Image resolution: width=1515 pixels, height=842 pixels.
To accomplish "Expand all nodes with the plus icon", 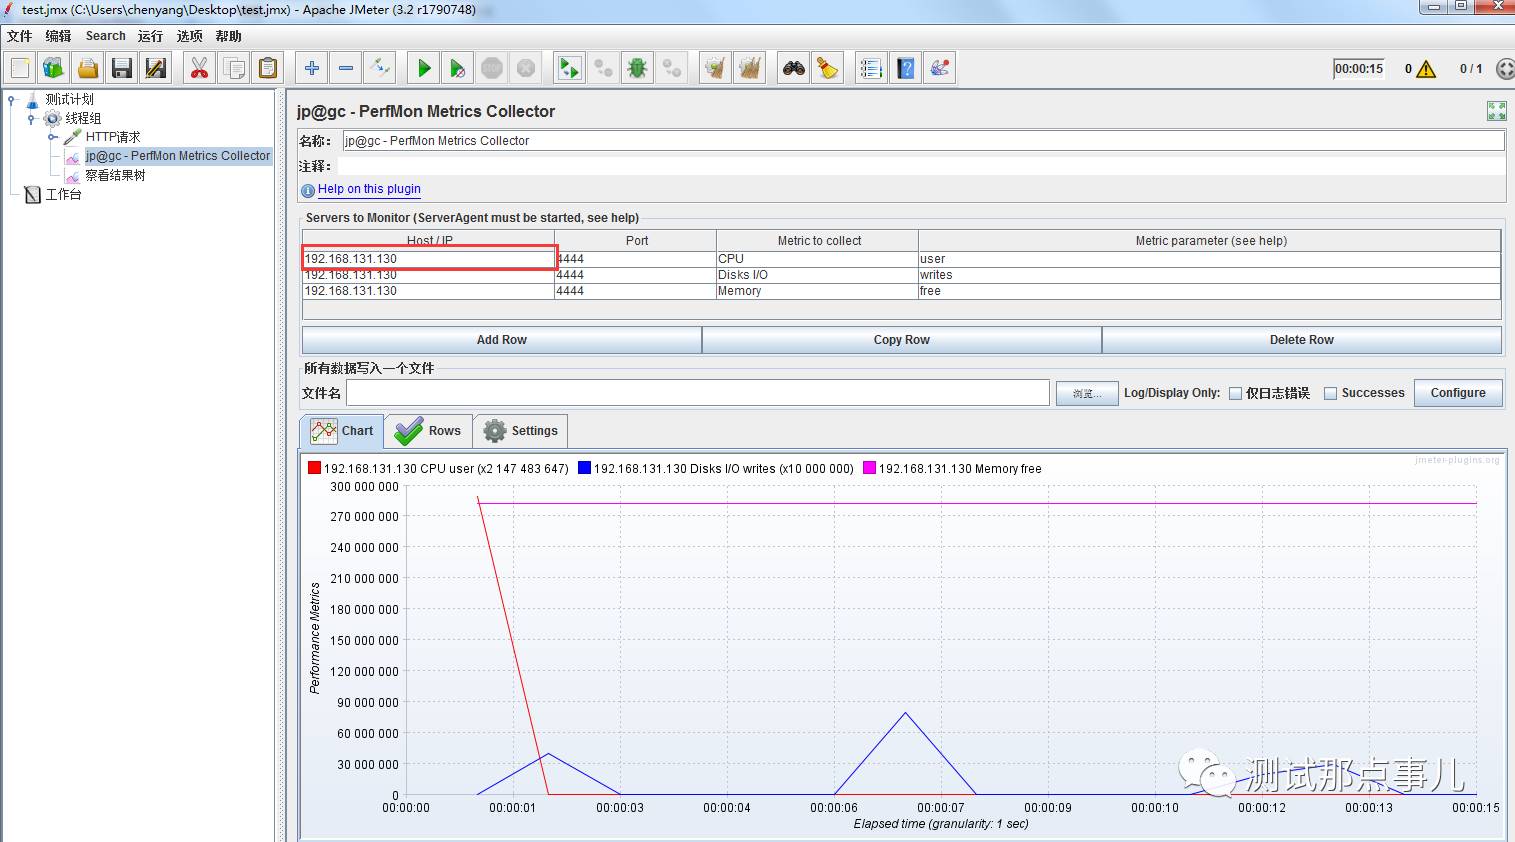I will (x=312, y=68).
